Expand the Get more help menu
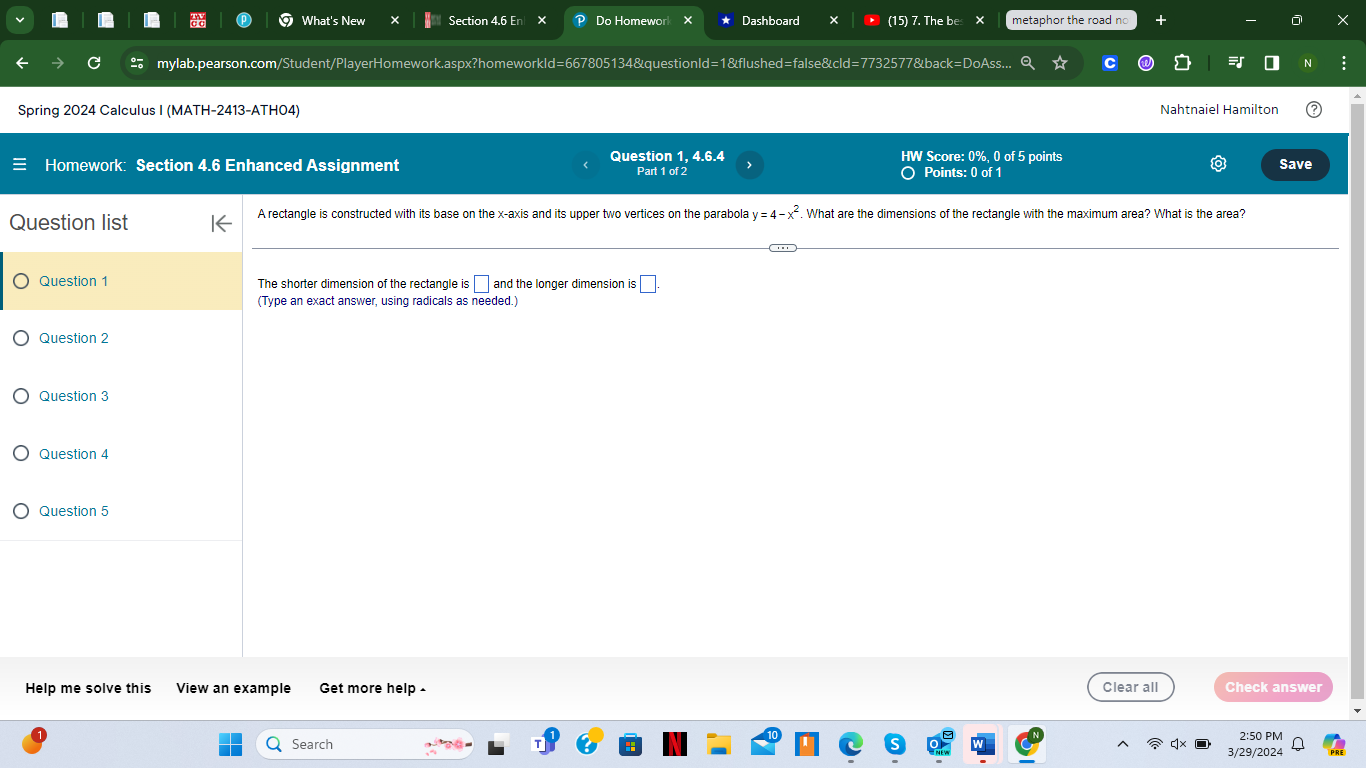The height and width of the screenshot is (768, 1366). [373, 688]
